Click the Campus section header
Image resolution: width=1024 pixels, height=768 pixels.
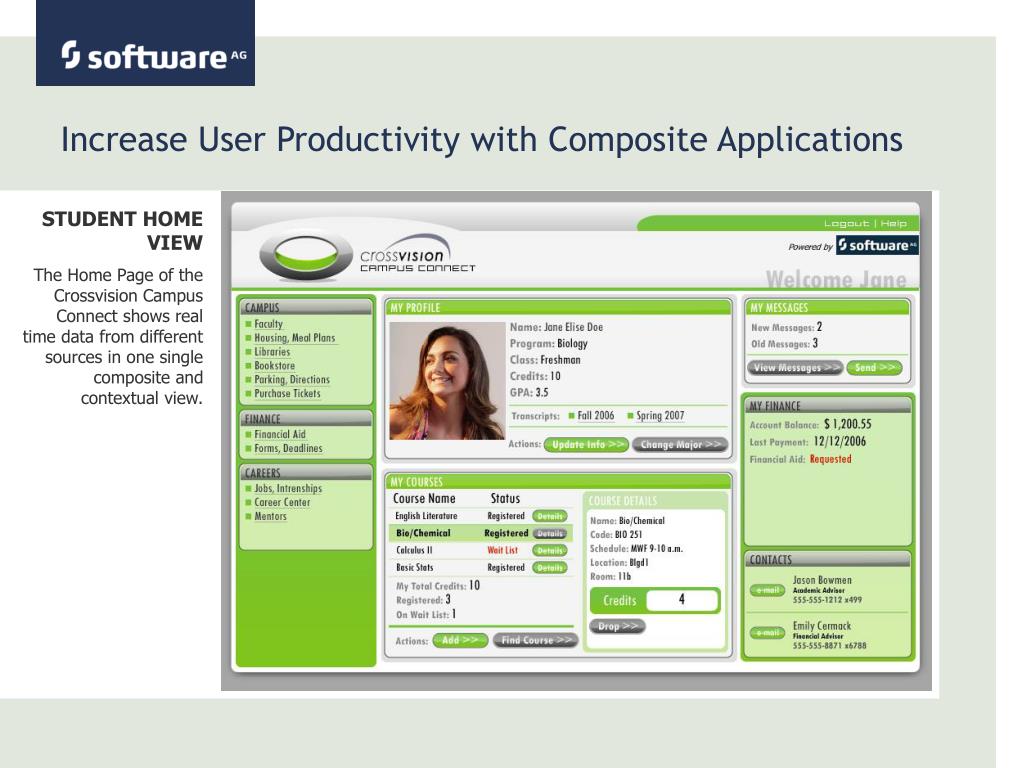tap(306, 307)
